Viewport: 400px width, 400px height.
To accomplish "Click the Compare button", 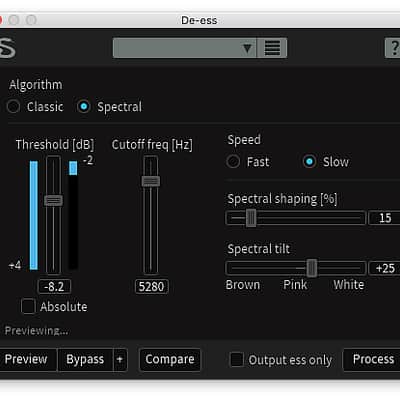I will coord(170,359).
